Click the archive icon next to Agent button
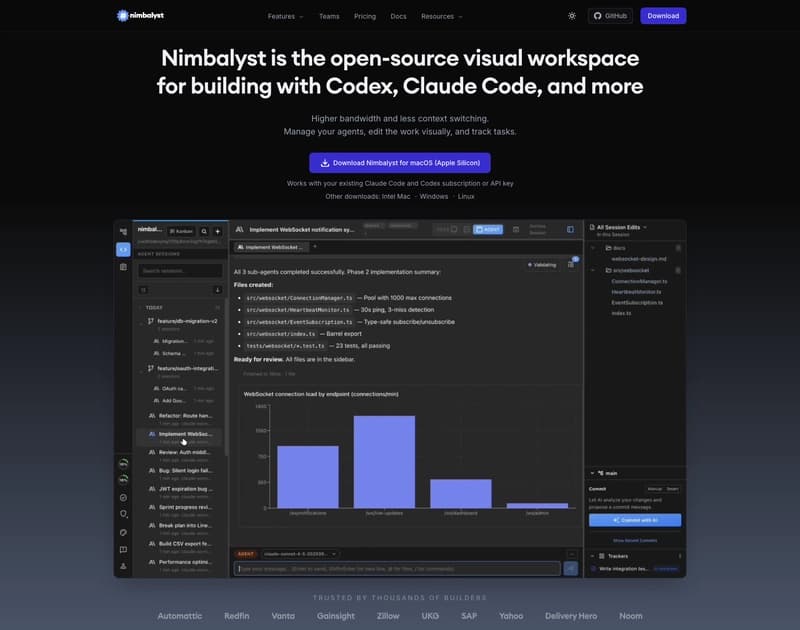 point(516,230)
